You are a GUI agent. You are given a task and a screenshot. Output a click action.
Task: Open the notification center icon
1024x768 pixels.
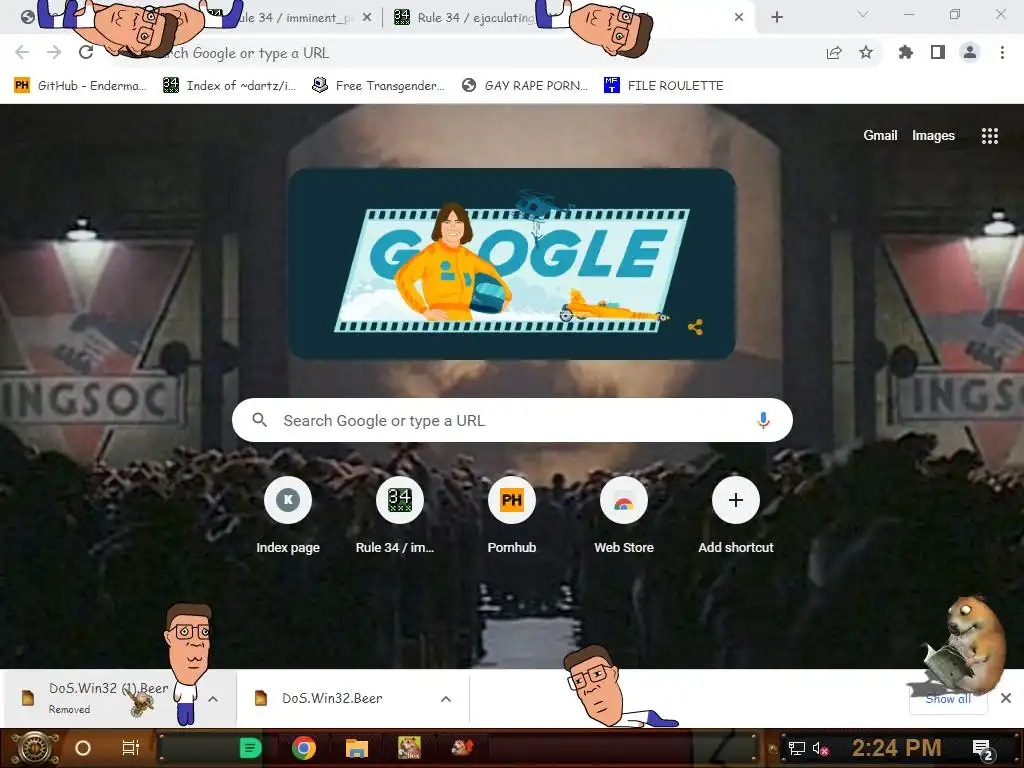tap(983, 749)
